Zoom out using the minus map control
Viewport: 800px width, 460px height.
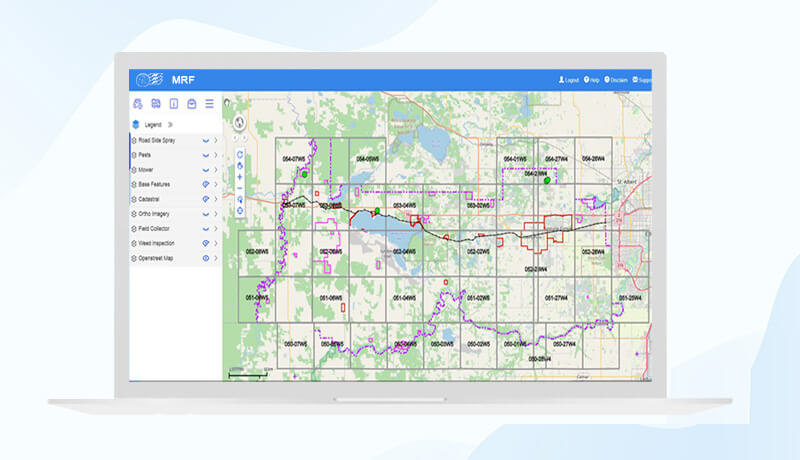coord(240,188)
